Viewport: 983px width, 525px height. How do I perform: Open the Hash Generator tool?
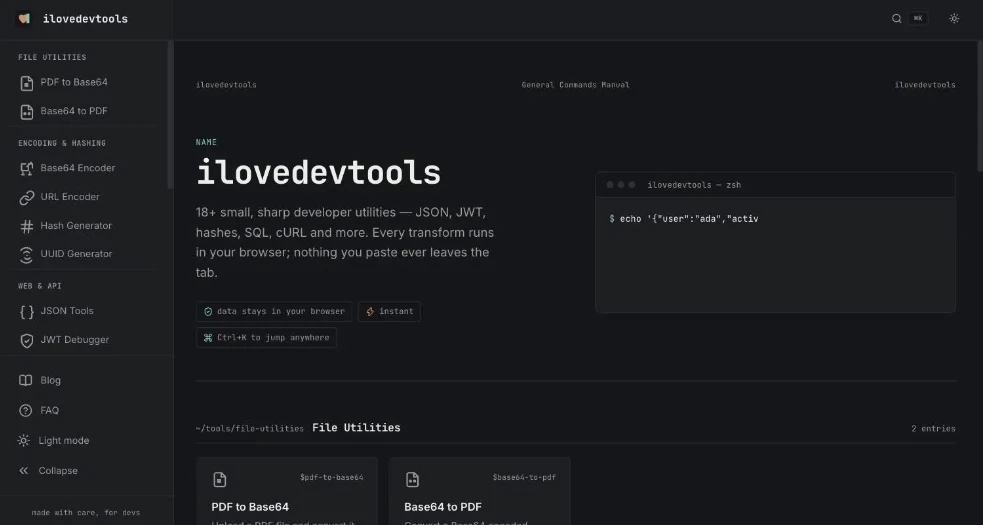point(83,226)
